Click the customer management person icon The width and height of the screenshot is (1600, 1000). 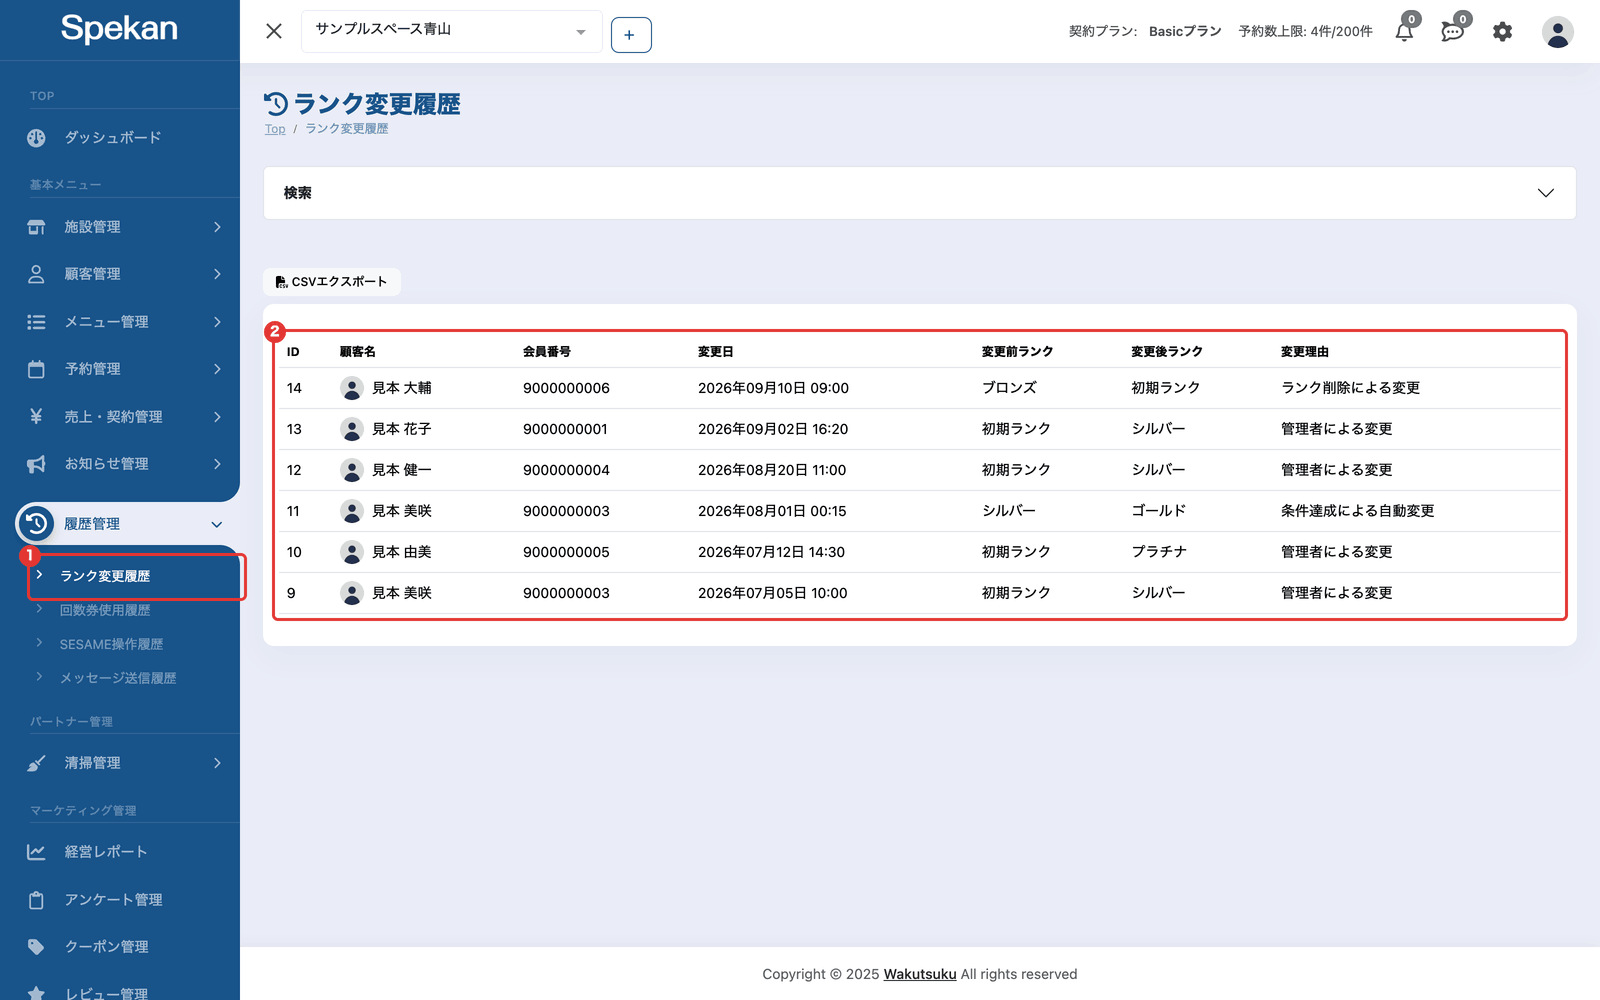36,274
